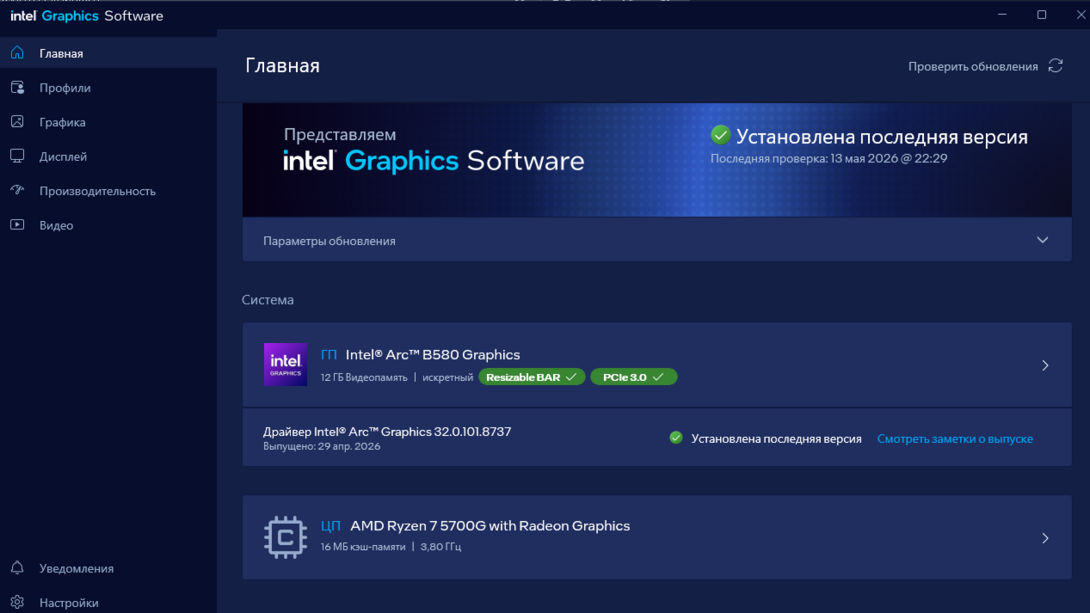Click the Производительность gauge icon
The height and width of the screenshot is (613, 1090).
[x=17, y=190]
